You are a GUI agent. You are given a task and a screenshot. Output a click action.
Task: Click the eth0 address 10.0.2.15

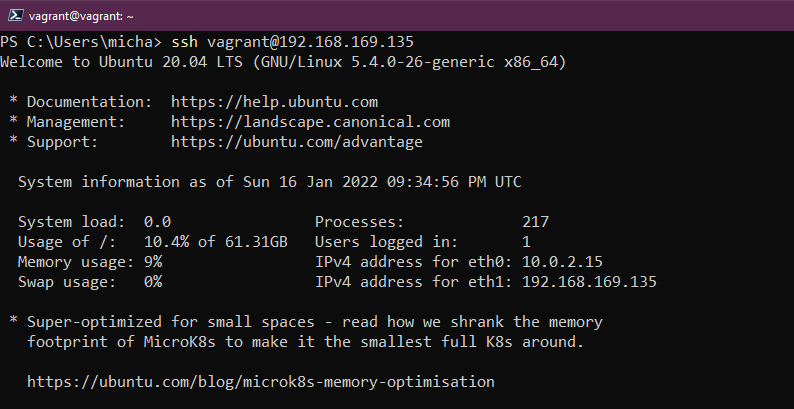[562, 262]
